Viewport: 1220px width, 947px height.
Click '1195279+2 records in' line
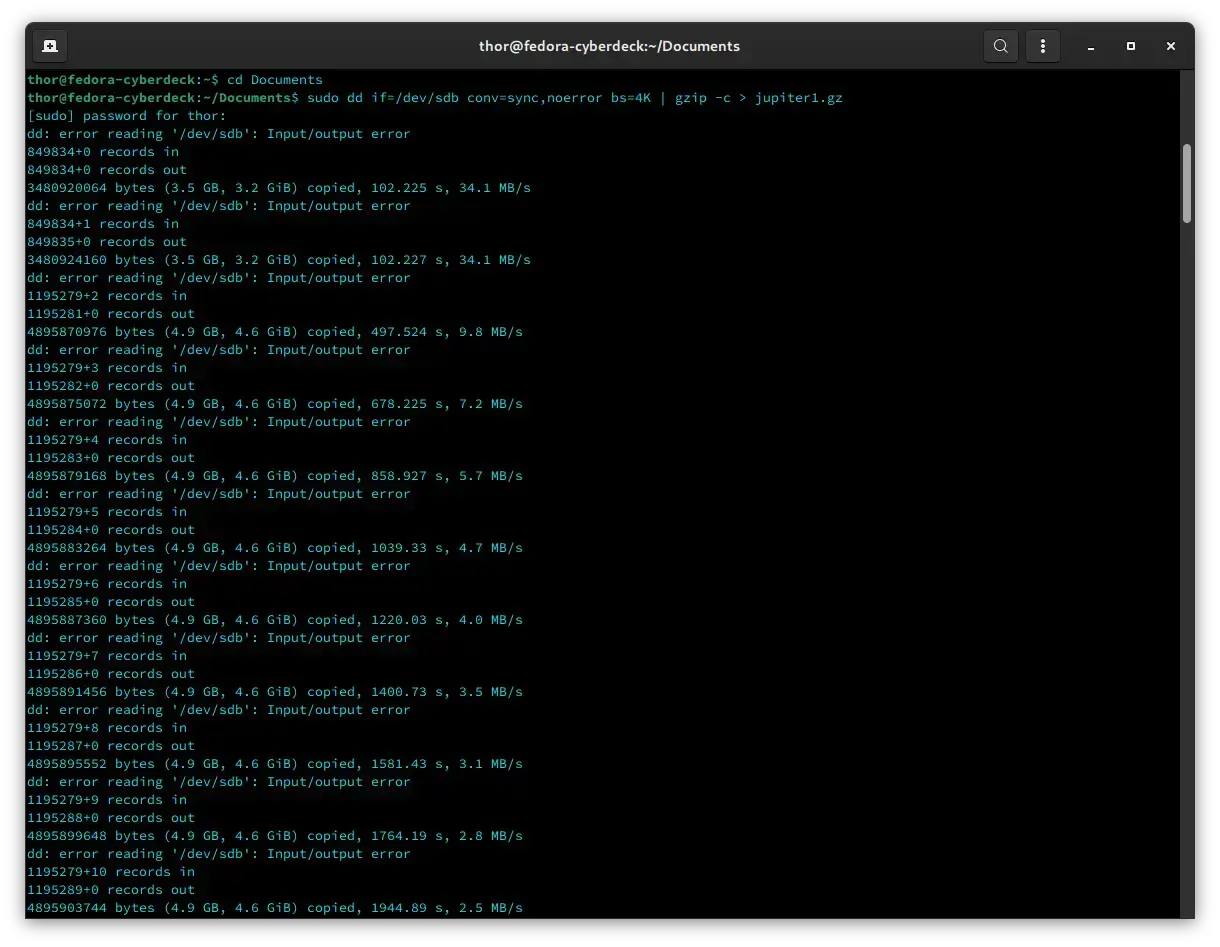pyautogui.click(x=107, y=295)
